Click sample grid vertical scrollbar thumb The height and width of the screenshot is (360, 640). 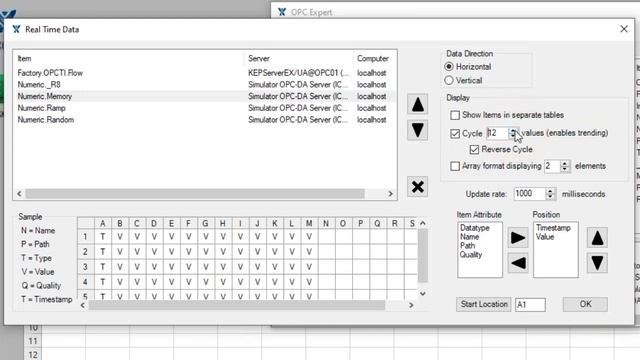click(x=423, y=256)
